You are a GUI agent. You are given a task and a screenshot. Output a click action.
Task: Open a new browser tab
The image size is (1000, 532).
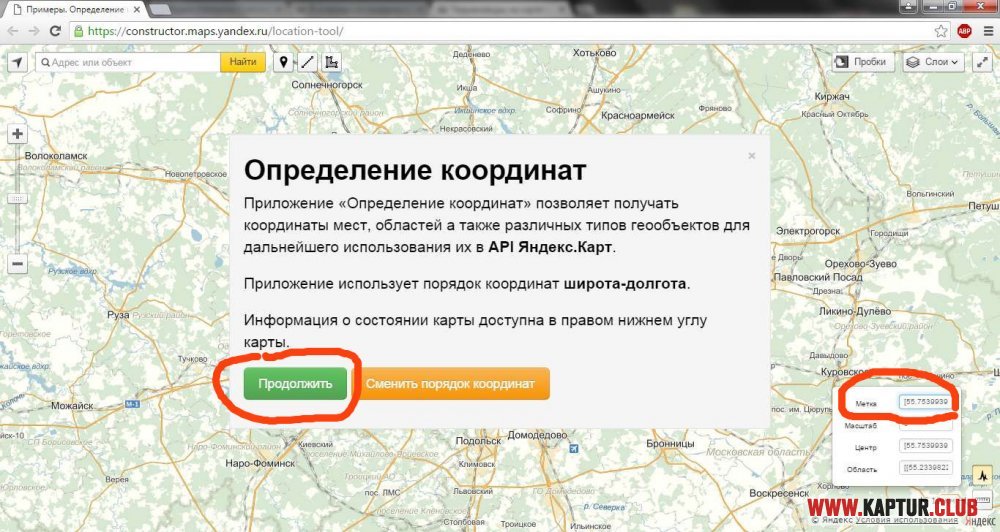[x=159, y=10]
